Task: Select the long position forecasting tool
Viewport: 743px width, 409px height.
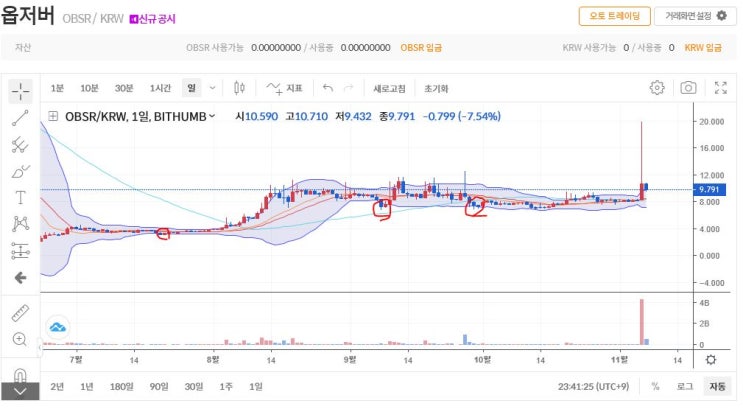Action: [20, 251]
